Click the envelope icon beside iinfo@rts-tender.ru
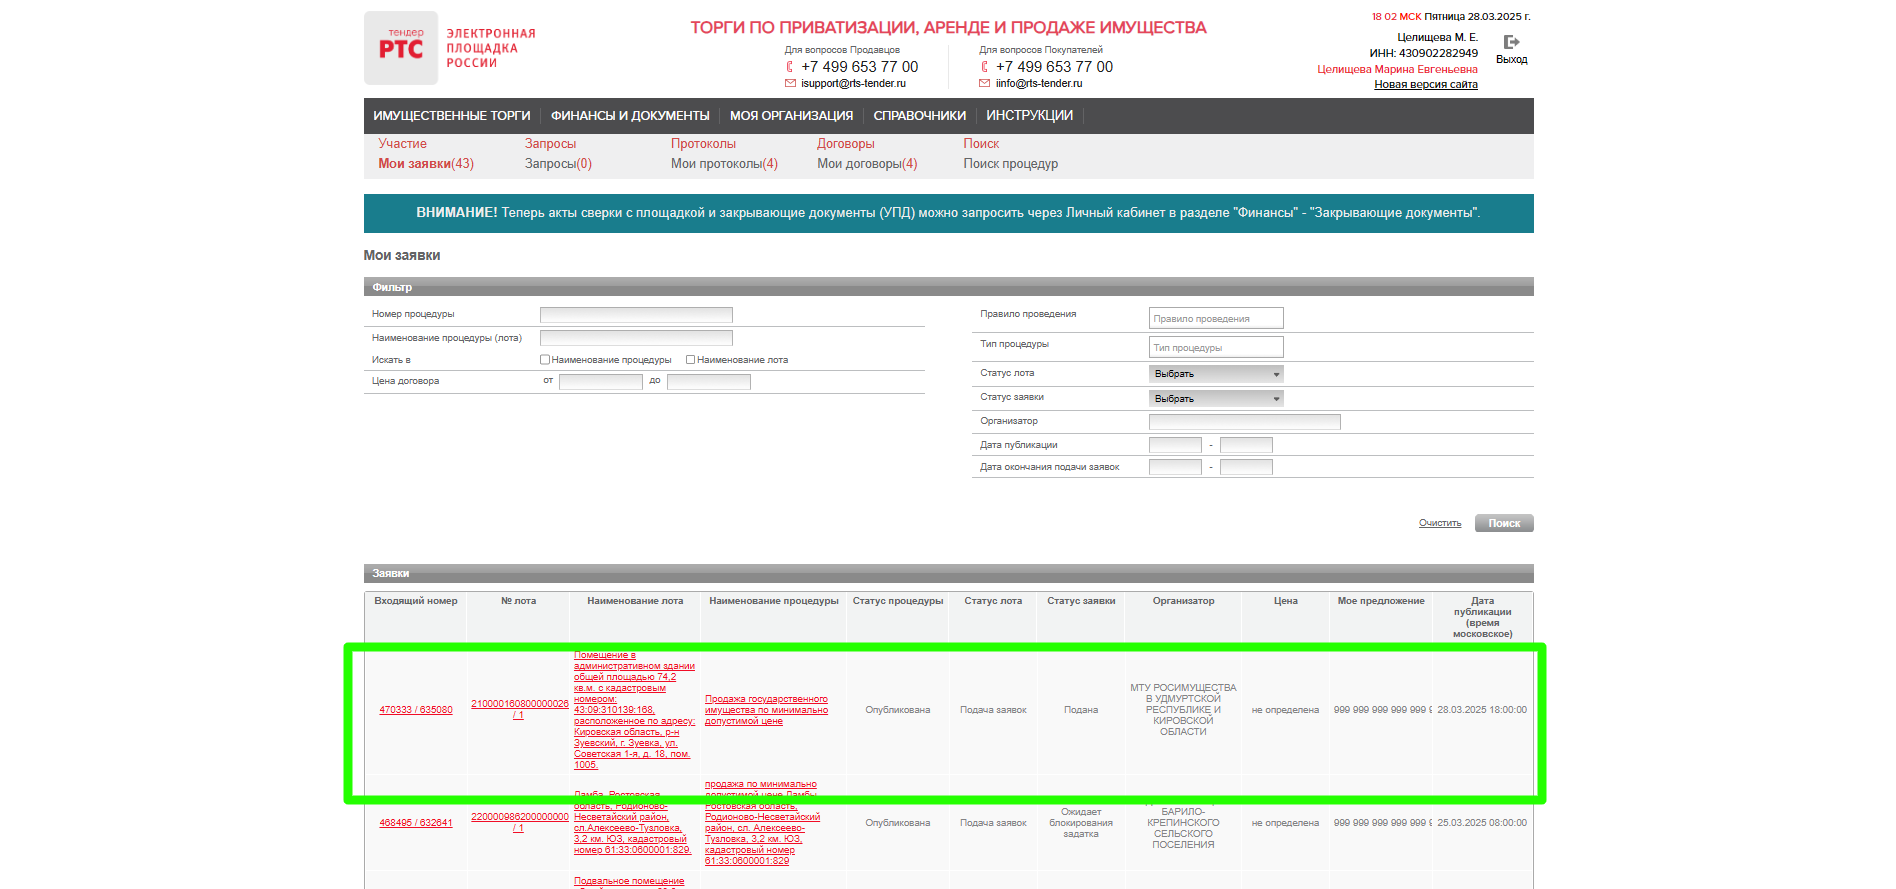 click(x=984, y=84)
